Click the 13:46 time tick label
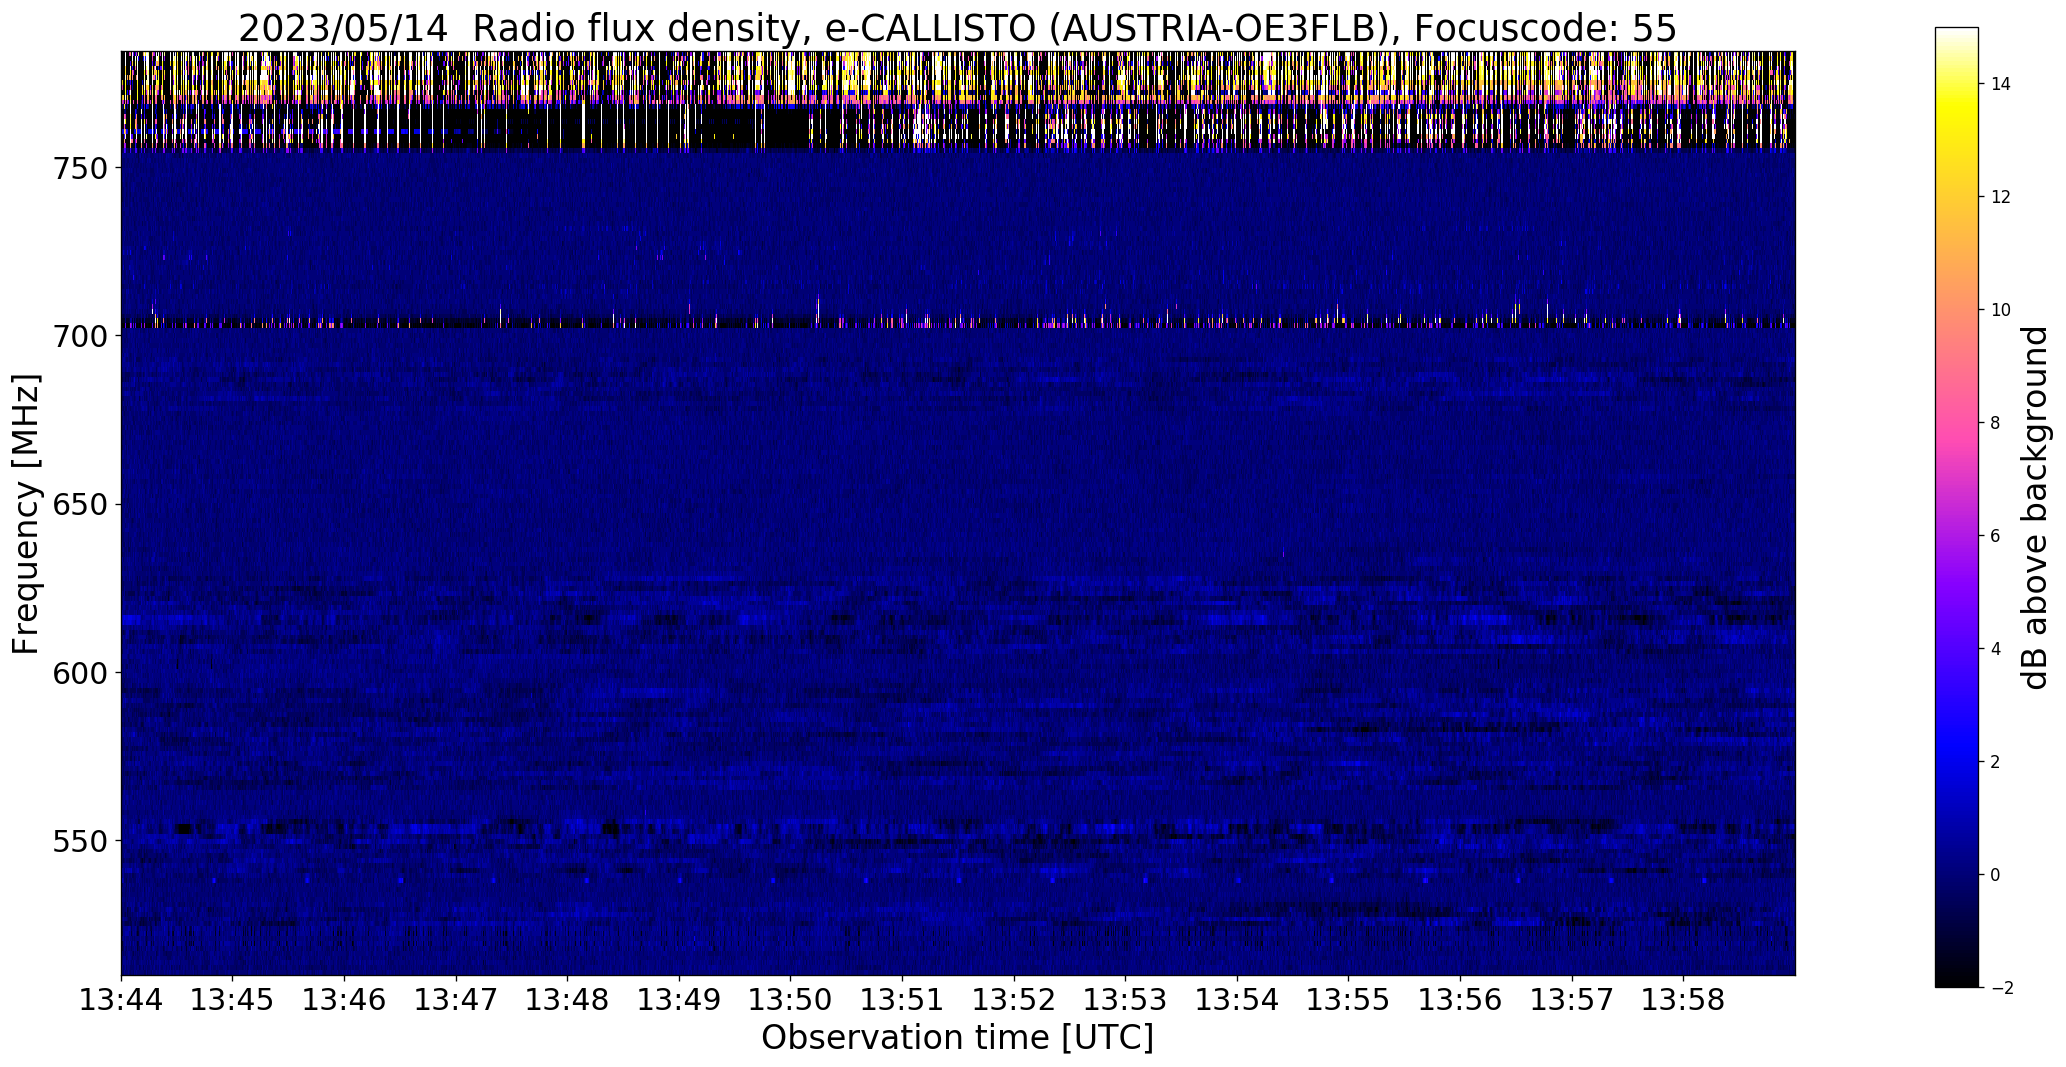This screenshot has height=1067, width=2066. pos(345,1000)
